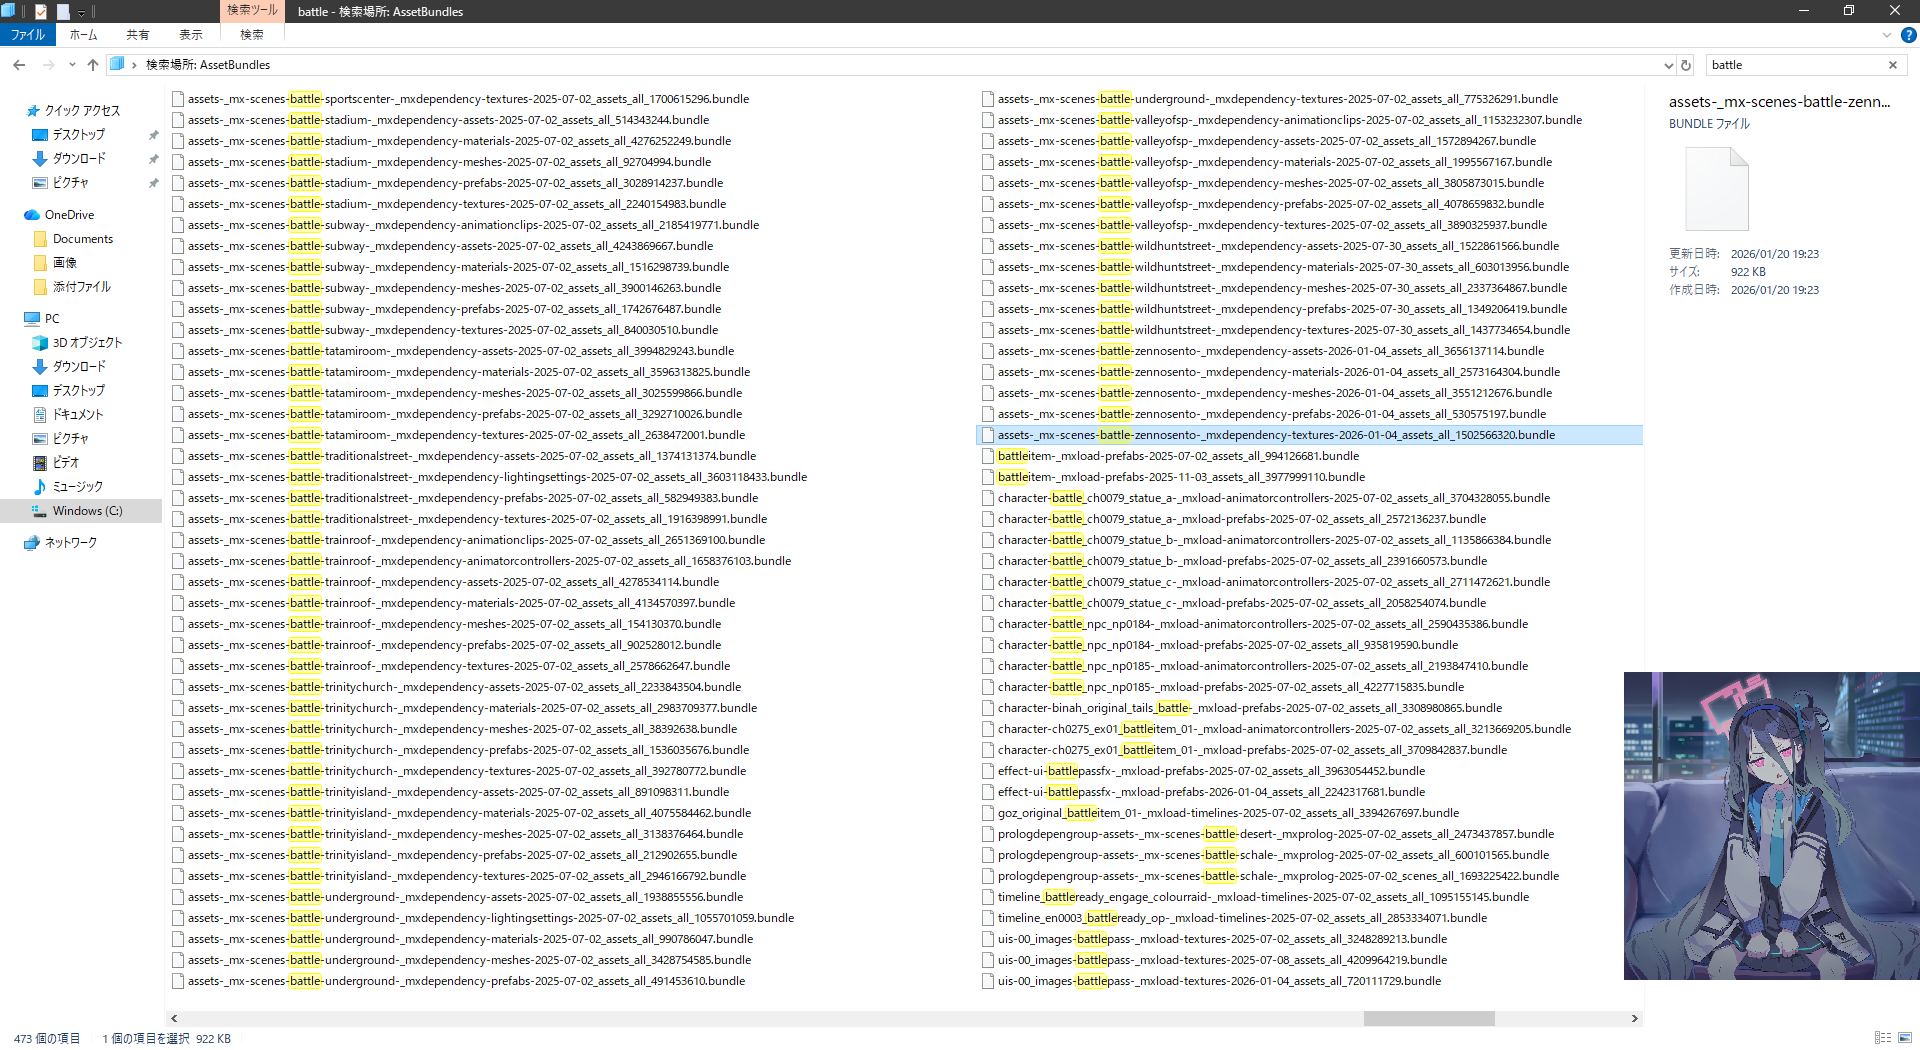Clear the 'battle' search text
The image size is (1920, 1050).
click(1892, 65)
